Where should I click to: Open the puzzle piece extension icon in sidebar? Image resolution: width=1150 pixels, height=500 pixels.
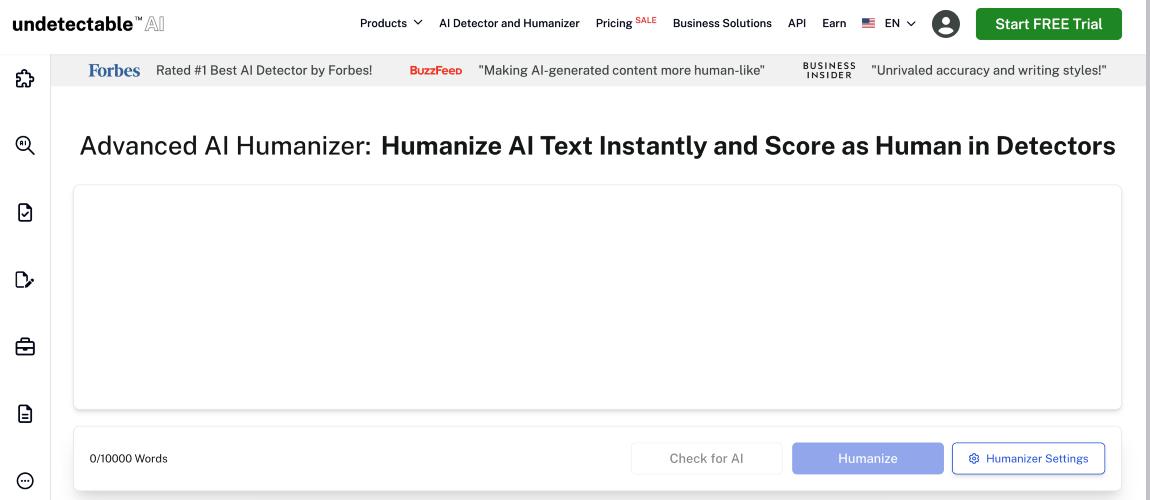(x=25, y=78)
